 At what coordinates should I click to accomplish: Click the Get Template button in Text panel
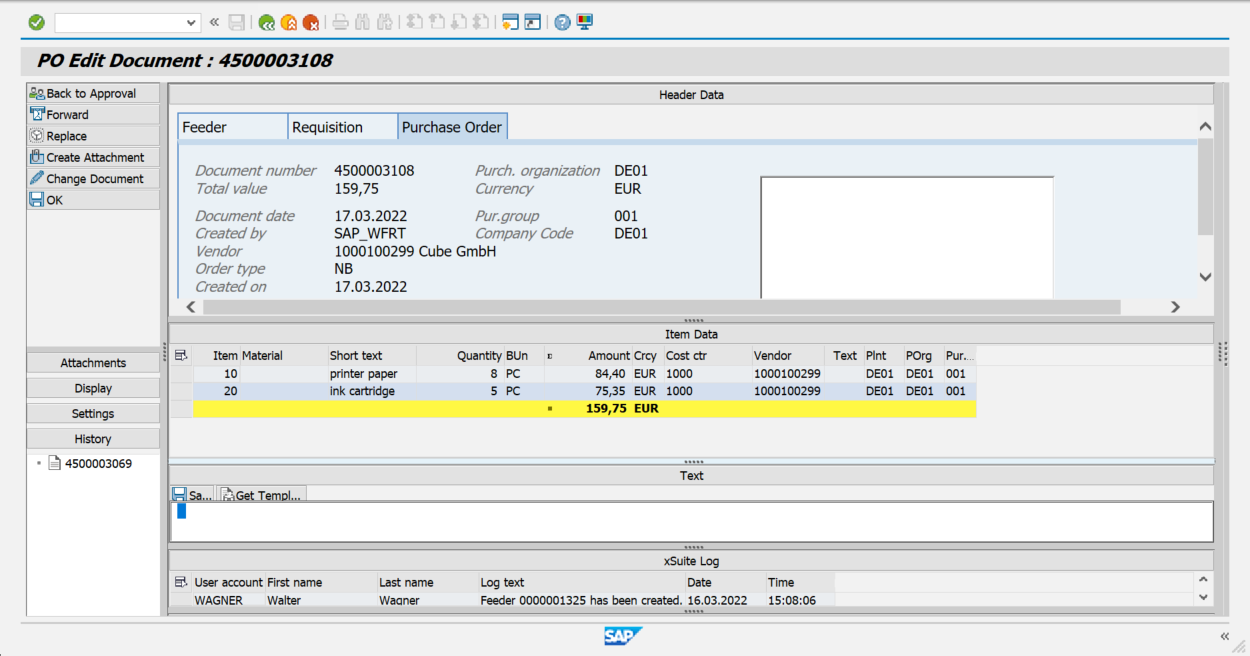[x=262, y=494]
